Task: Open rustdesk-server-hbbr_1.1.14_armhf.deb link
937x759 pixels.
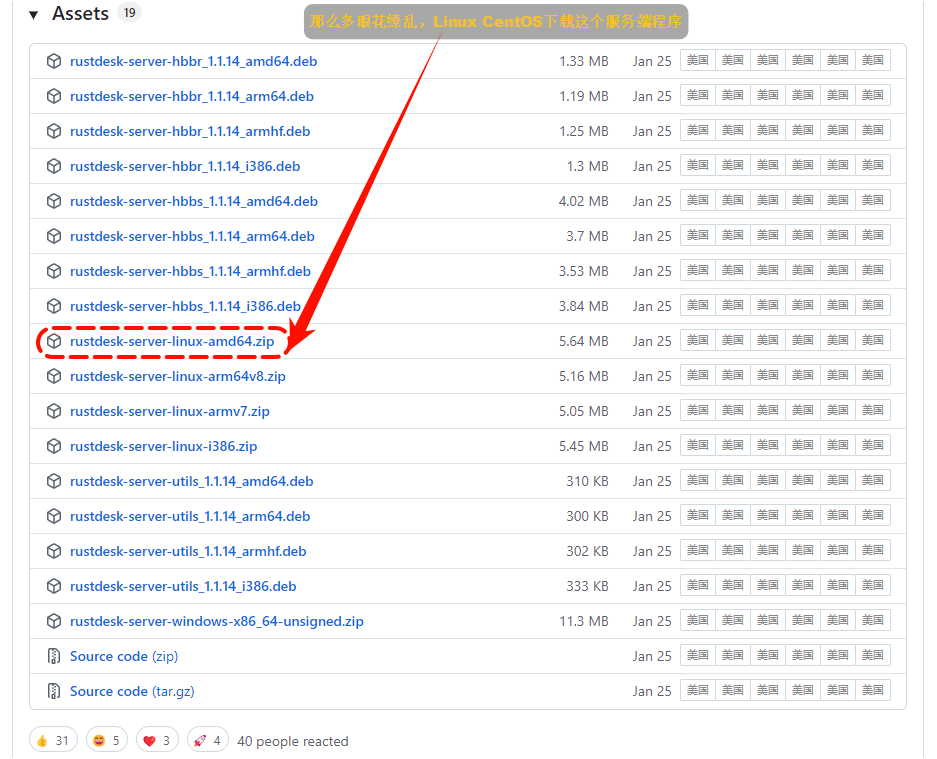Action: [x=189, y=131]
